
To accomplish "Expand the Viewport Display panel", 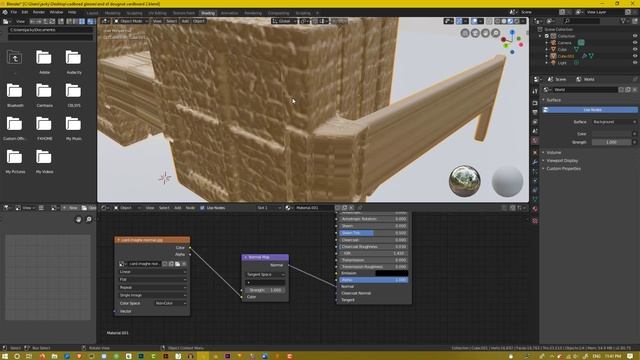I will (561, 160).
